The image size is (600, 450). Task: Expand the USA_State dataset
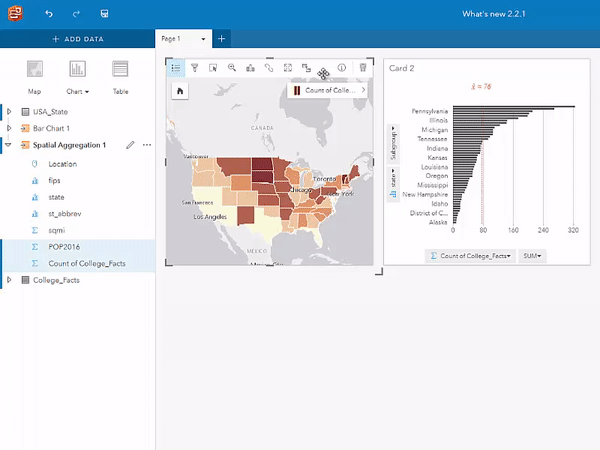click(x=9, y=112)
